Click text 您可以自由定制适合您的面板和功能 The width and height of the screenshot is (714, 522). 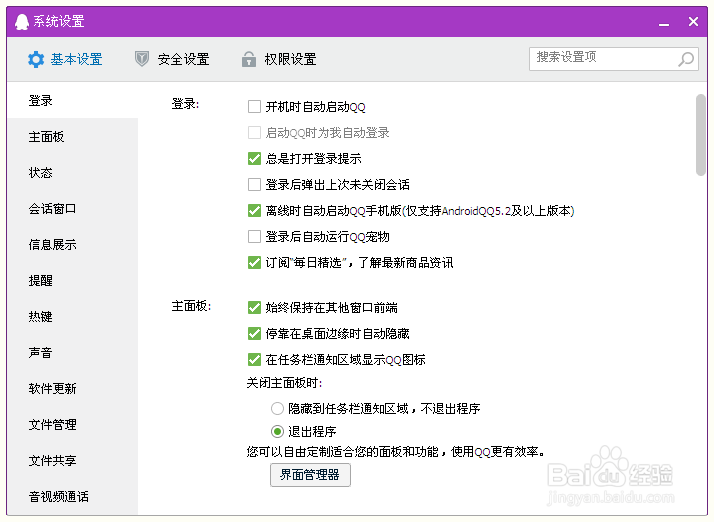pyautogui.click(x=342, y=452)
